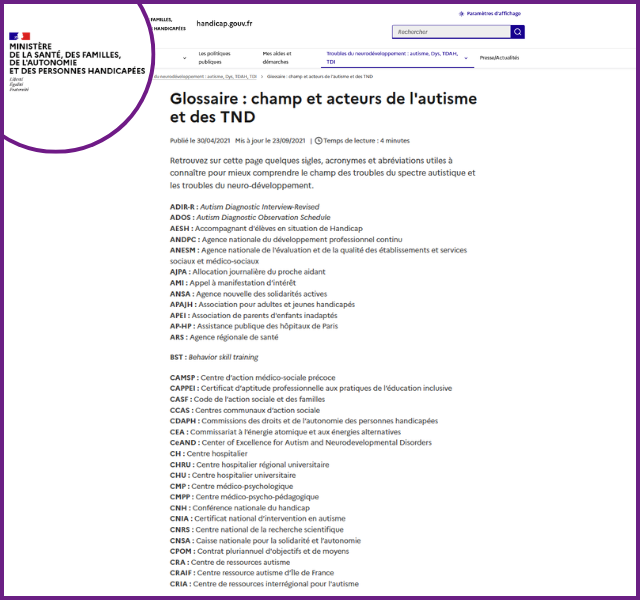Open the Presse/Actualités menu item

(499, 58)
